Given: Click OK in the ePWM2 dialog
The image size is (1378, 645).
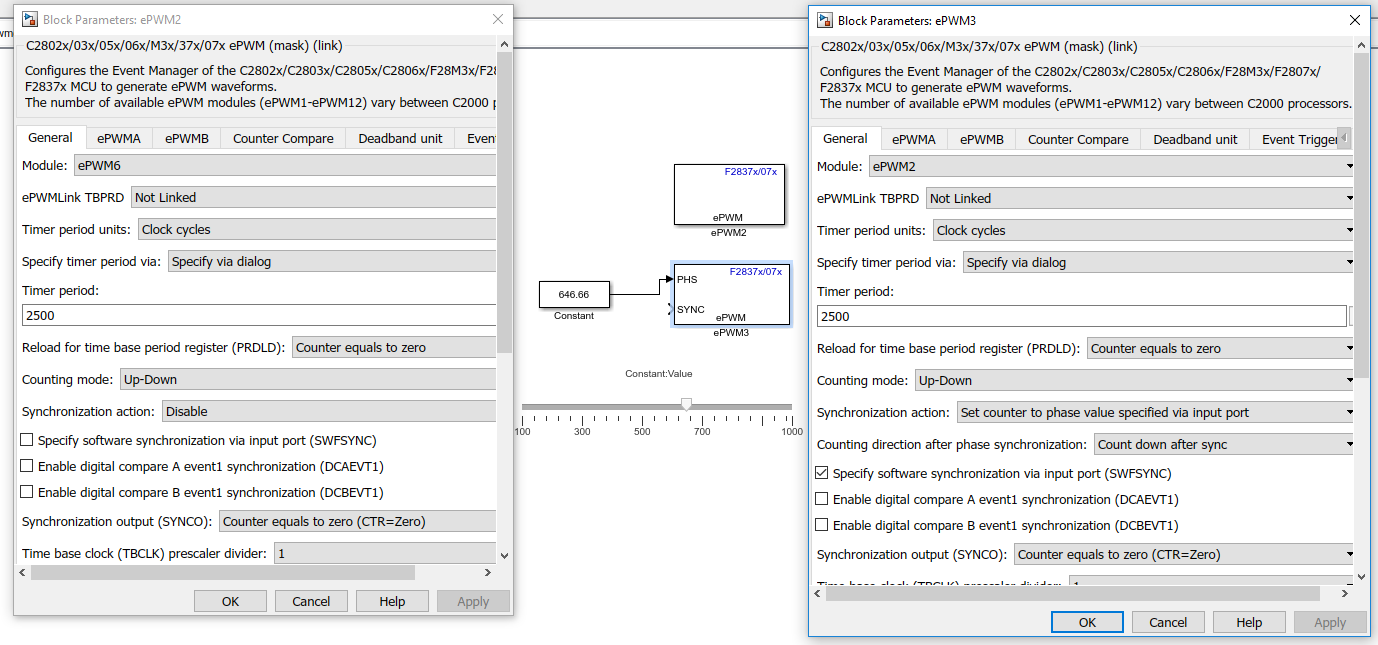Looking at the screenshot, I should [230, 601].
